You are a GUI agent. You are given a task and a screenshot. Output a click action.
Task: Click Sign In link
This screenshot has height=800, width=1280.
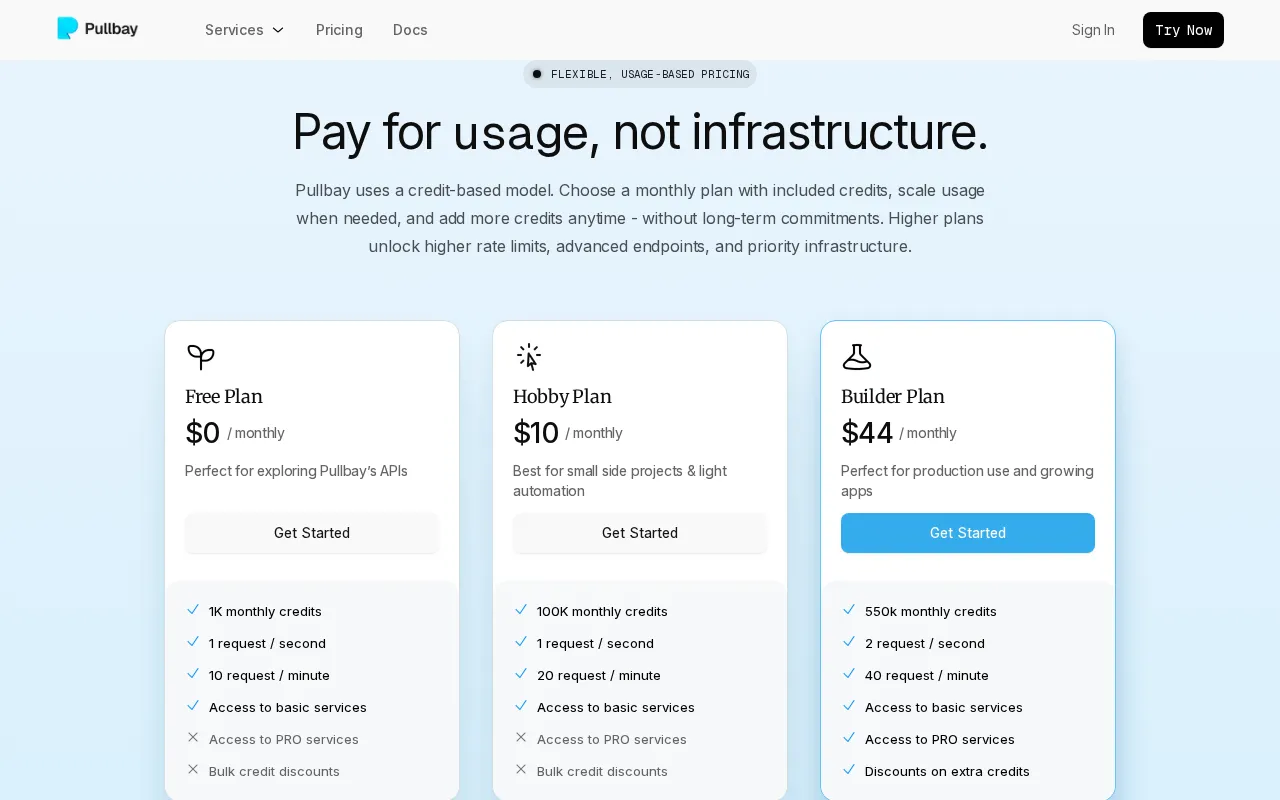1093,30
